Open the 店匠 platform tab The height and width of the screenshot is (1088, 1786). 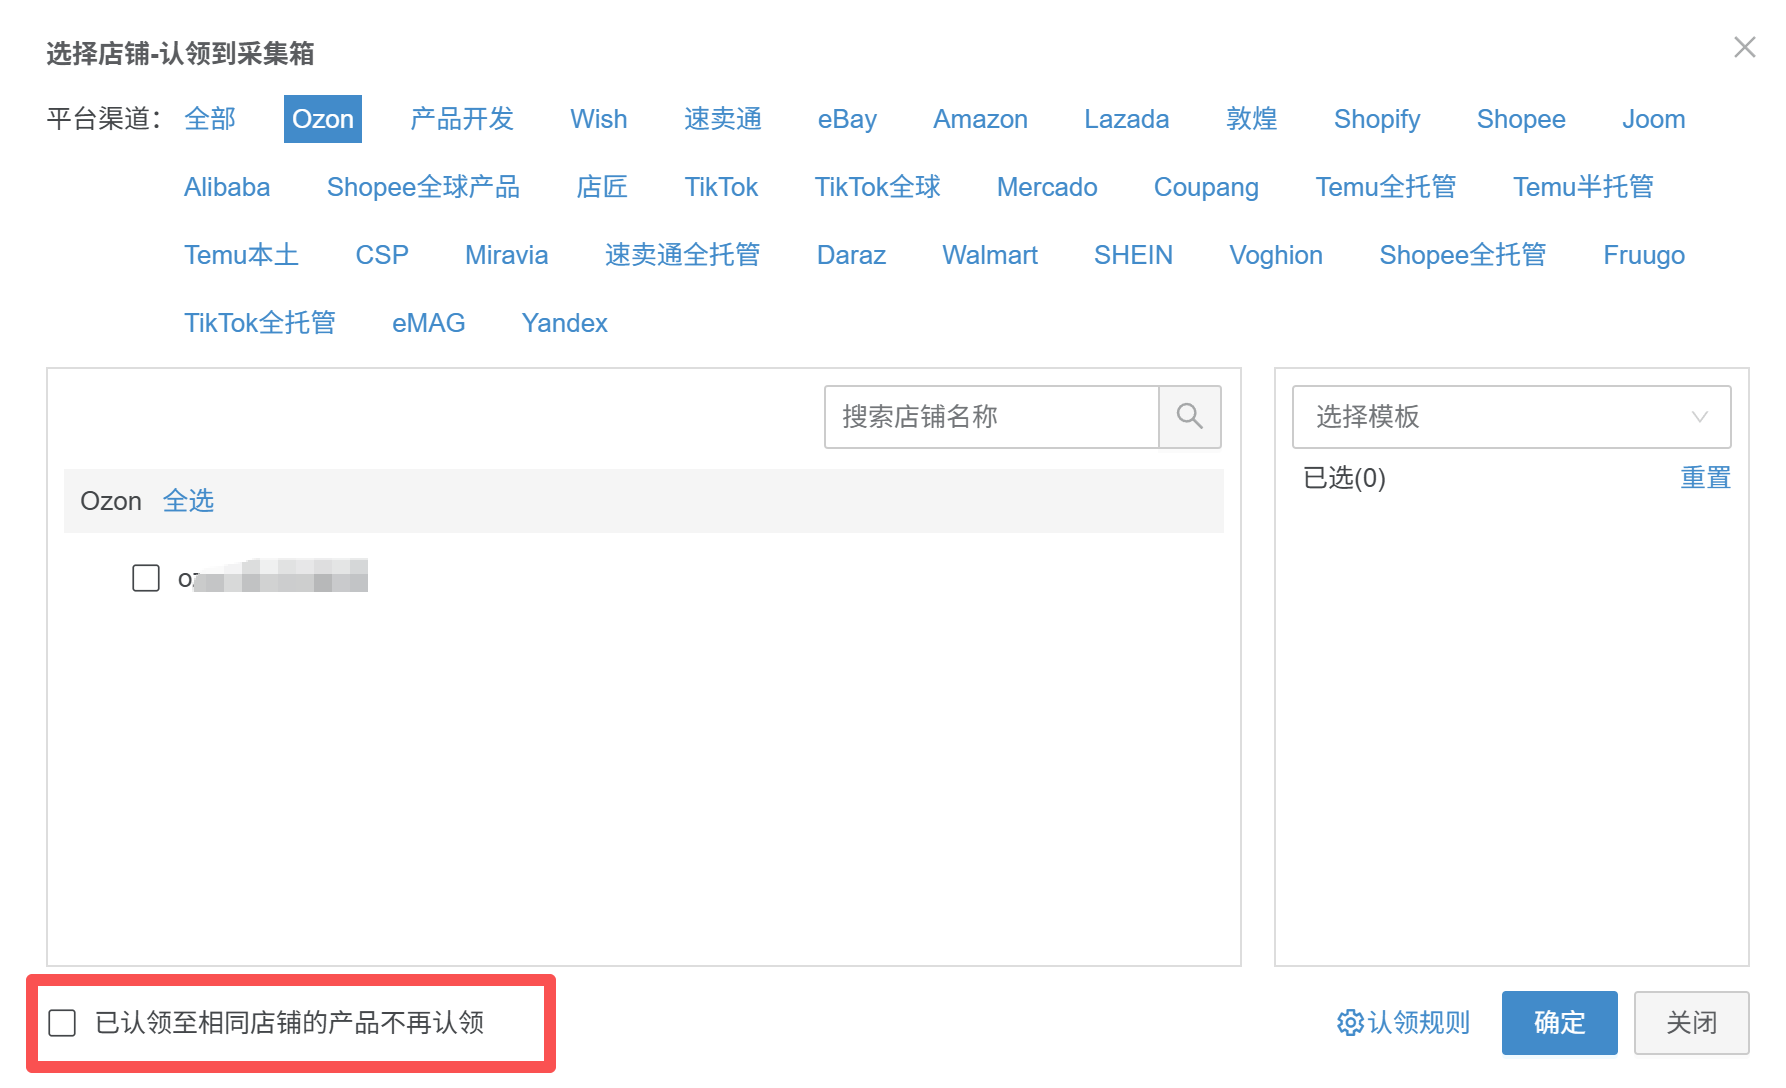pyautogui.click(x=602, y=187)
